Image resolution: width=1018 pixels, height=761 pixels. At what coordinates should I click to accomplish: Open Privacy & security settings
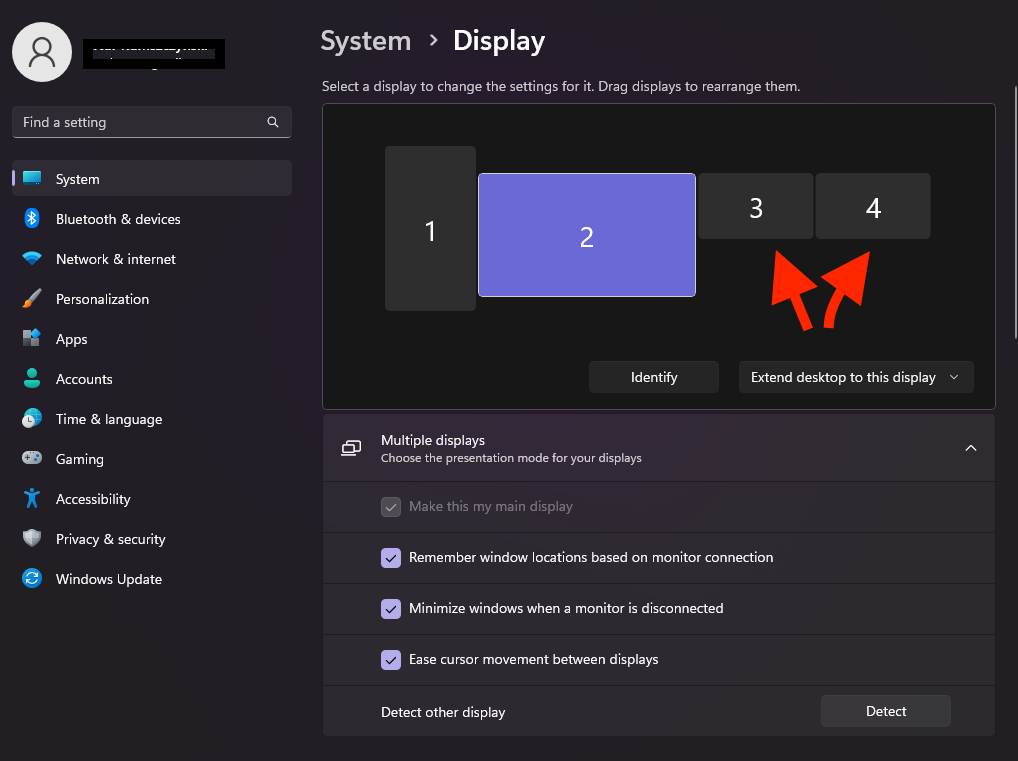pyautogui.click(x=152, y=539)
